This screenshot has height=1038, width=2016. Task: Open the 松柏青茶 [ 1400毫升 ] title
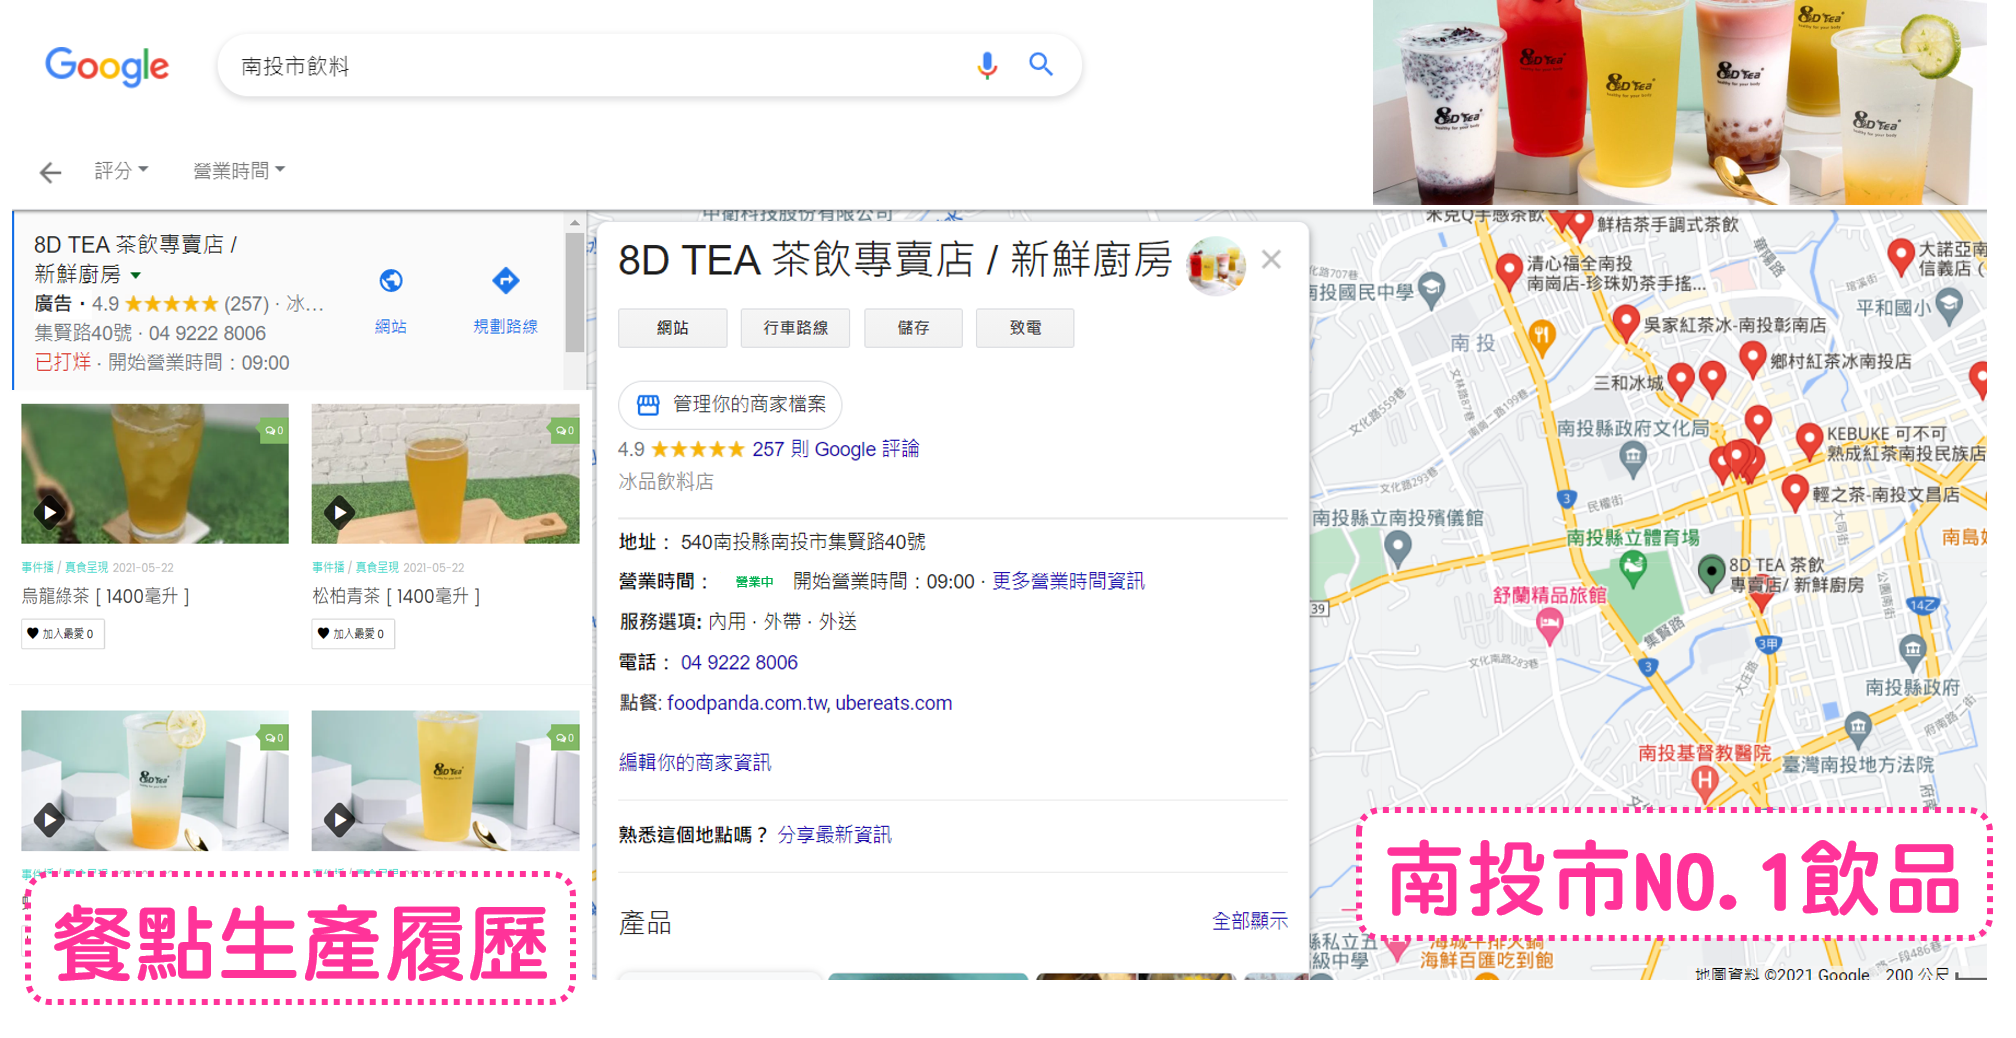[x=396, y=597]
